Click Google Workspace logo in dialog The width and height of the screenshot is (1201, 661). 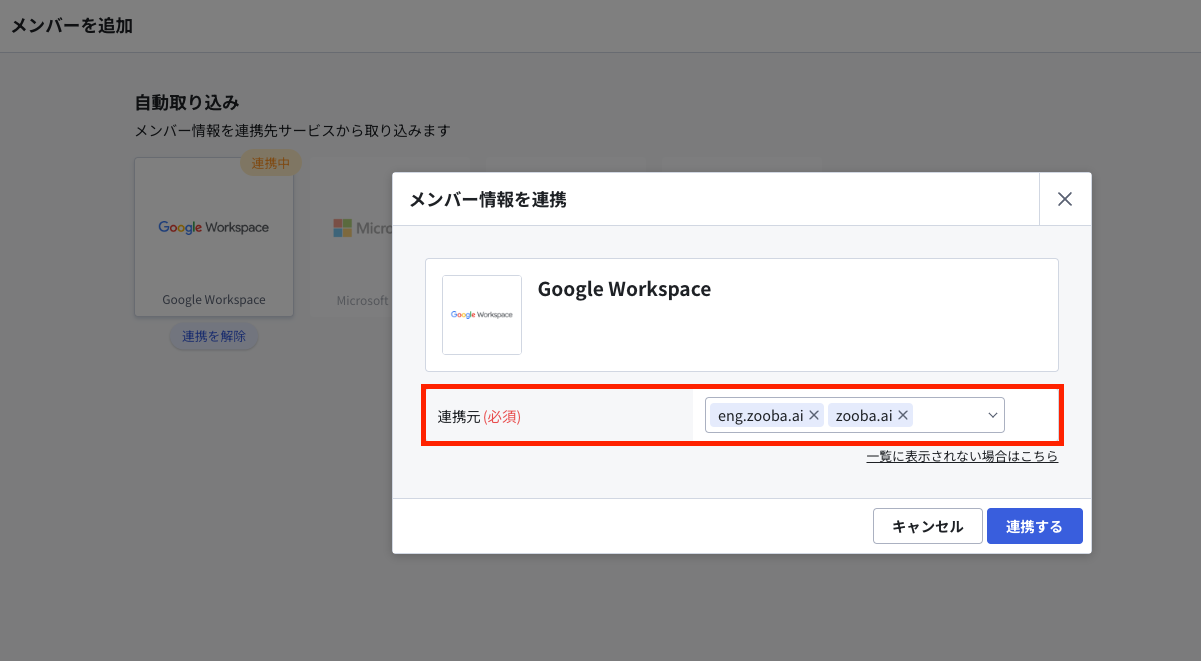click(482, 314)
